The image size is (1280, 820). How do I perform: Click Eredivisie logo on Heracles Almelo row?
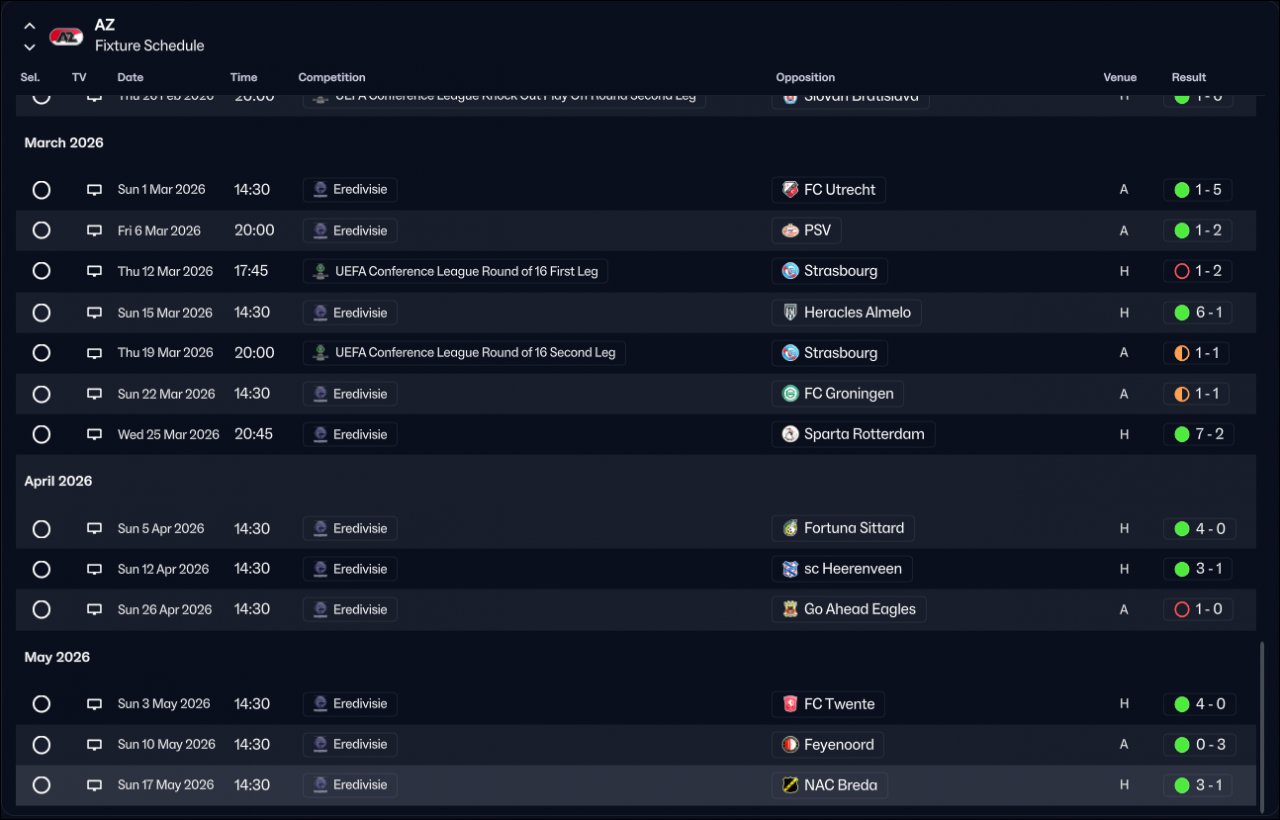[x=320, y=312]
